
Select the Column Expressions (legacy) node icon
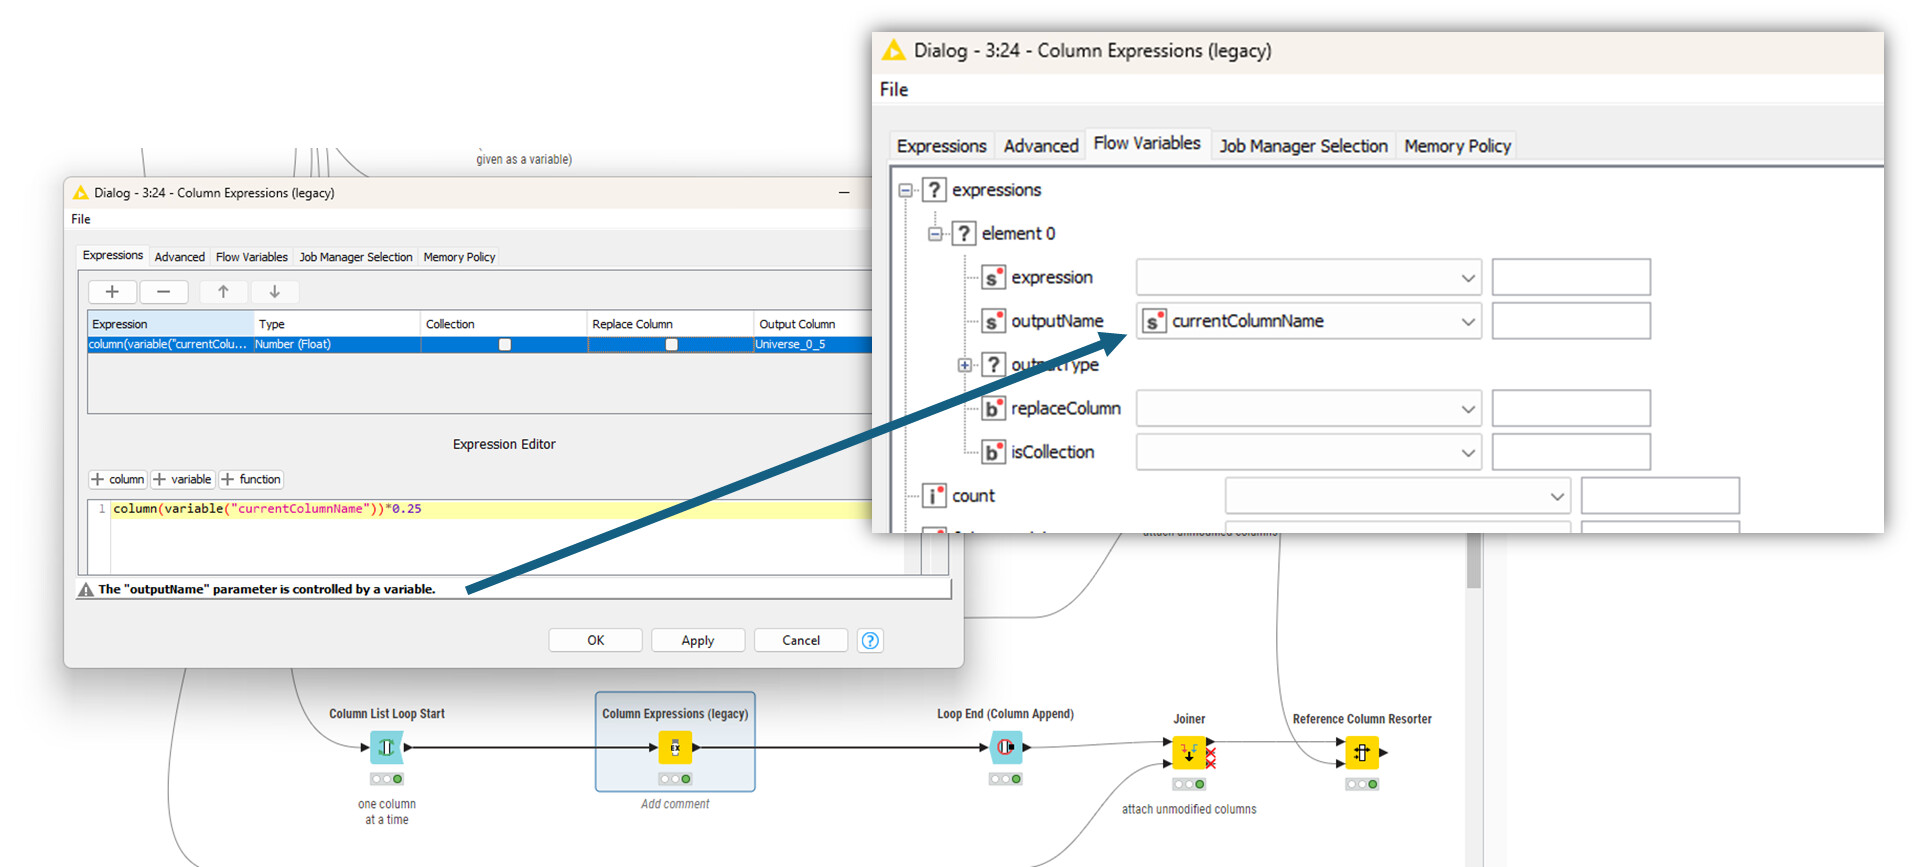tap(675, 748)
